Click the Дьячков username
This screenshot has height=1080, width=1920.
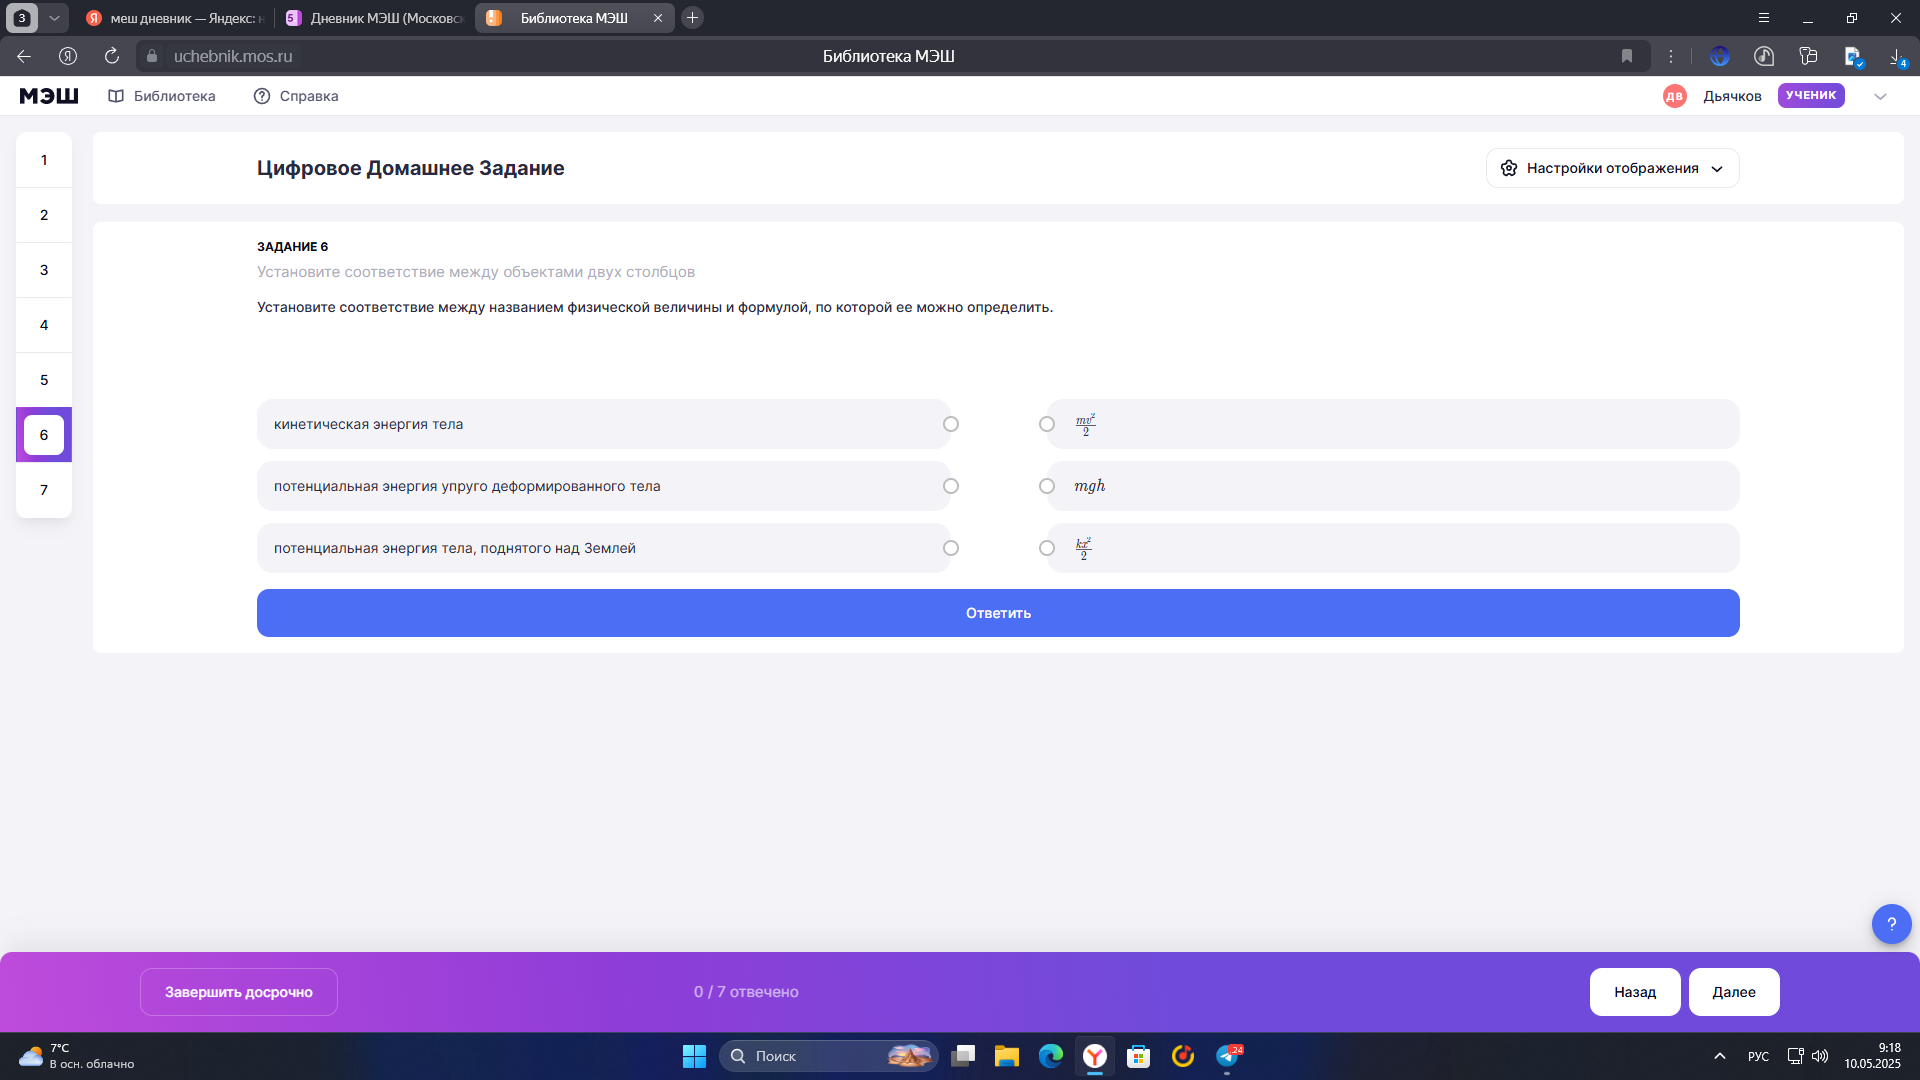(x=1732, y=96)
